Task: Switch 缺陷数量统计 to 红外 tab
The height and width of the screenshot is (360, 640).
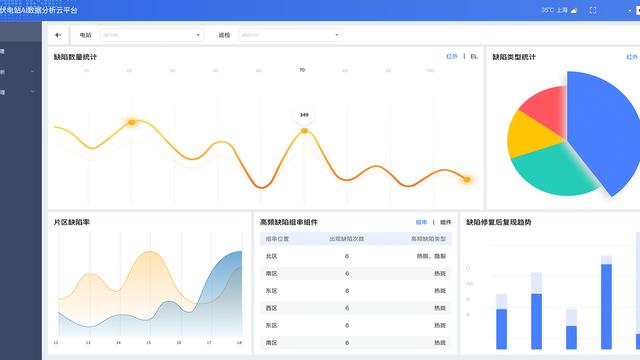Action: tap(452, 56)
